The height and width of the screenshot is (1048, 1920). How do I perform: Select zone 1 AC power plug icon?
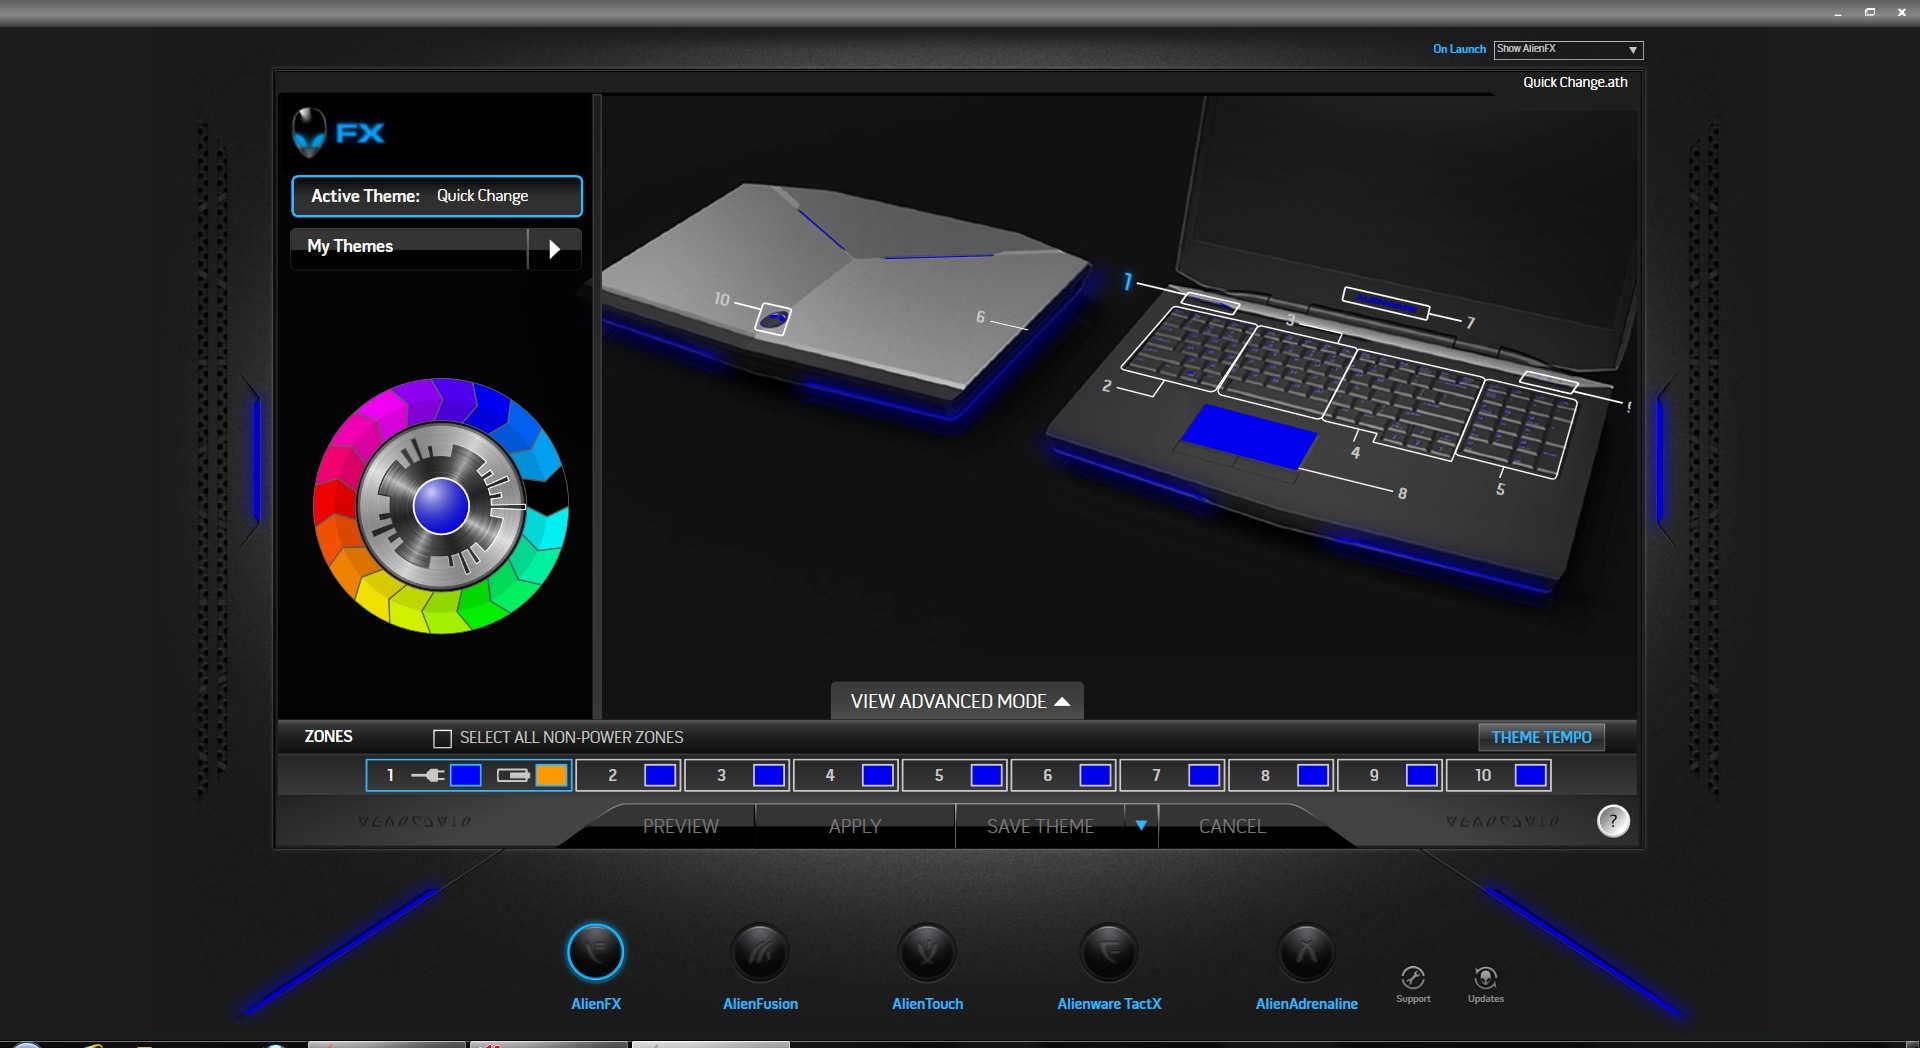[428, 775]
